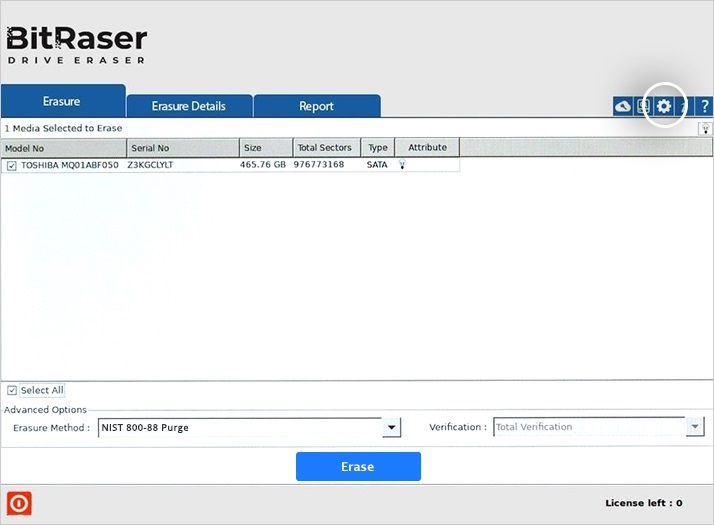The height and width of the screenshot is (525, 714).
Task: Click the SATA type cell
Action: (x=377, y=165)
